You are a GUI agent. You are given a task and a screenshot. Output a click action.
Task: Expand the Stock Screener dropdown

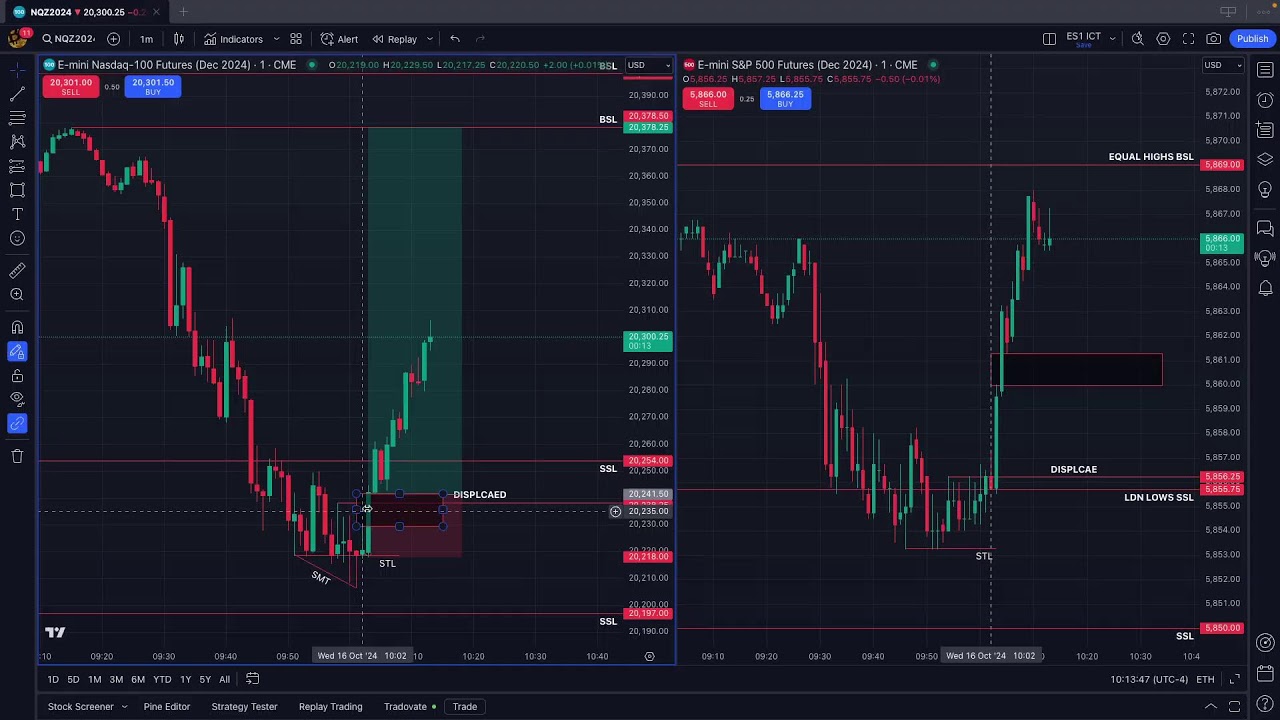click(x=125, y=706)
